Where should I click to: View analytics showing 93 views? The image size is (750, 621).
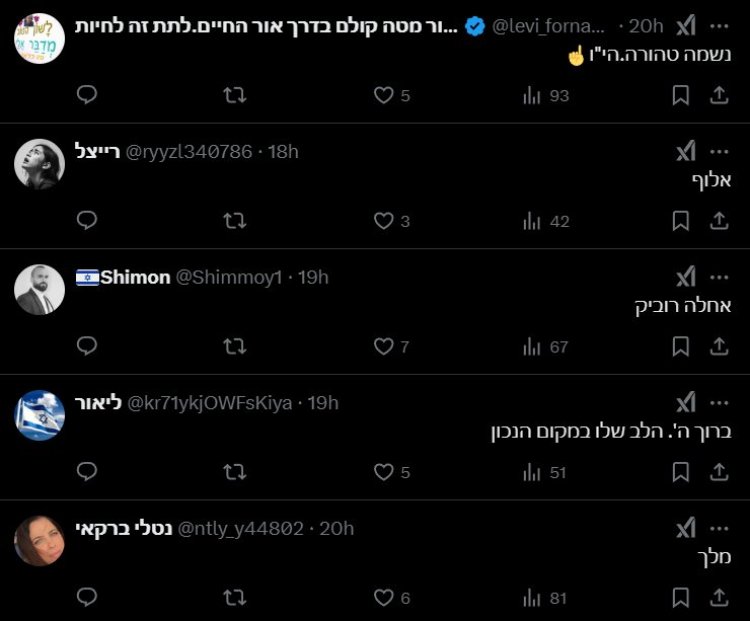click(546, 95)
